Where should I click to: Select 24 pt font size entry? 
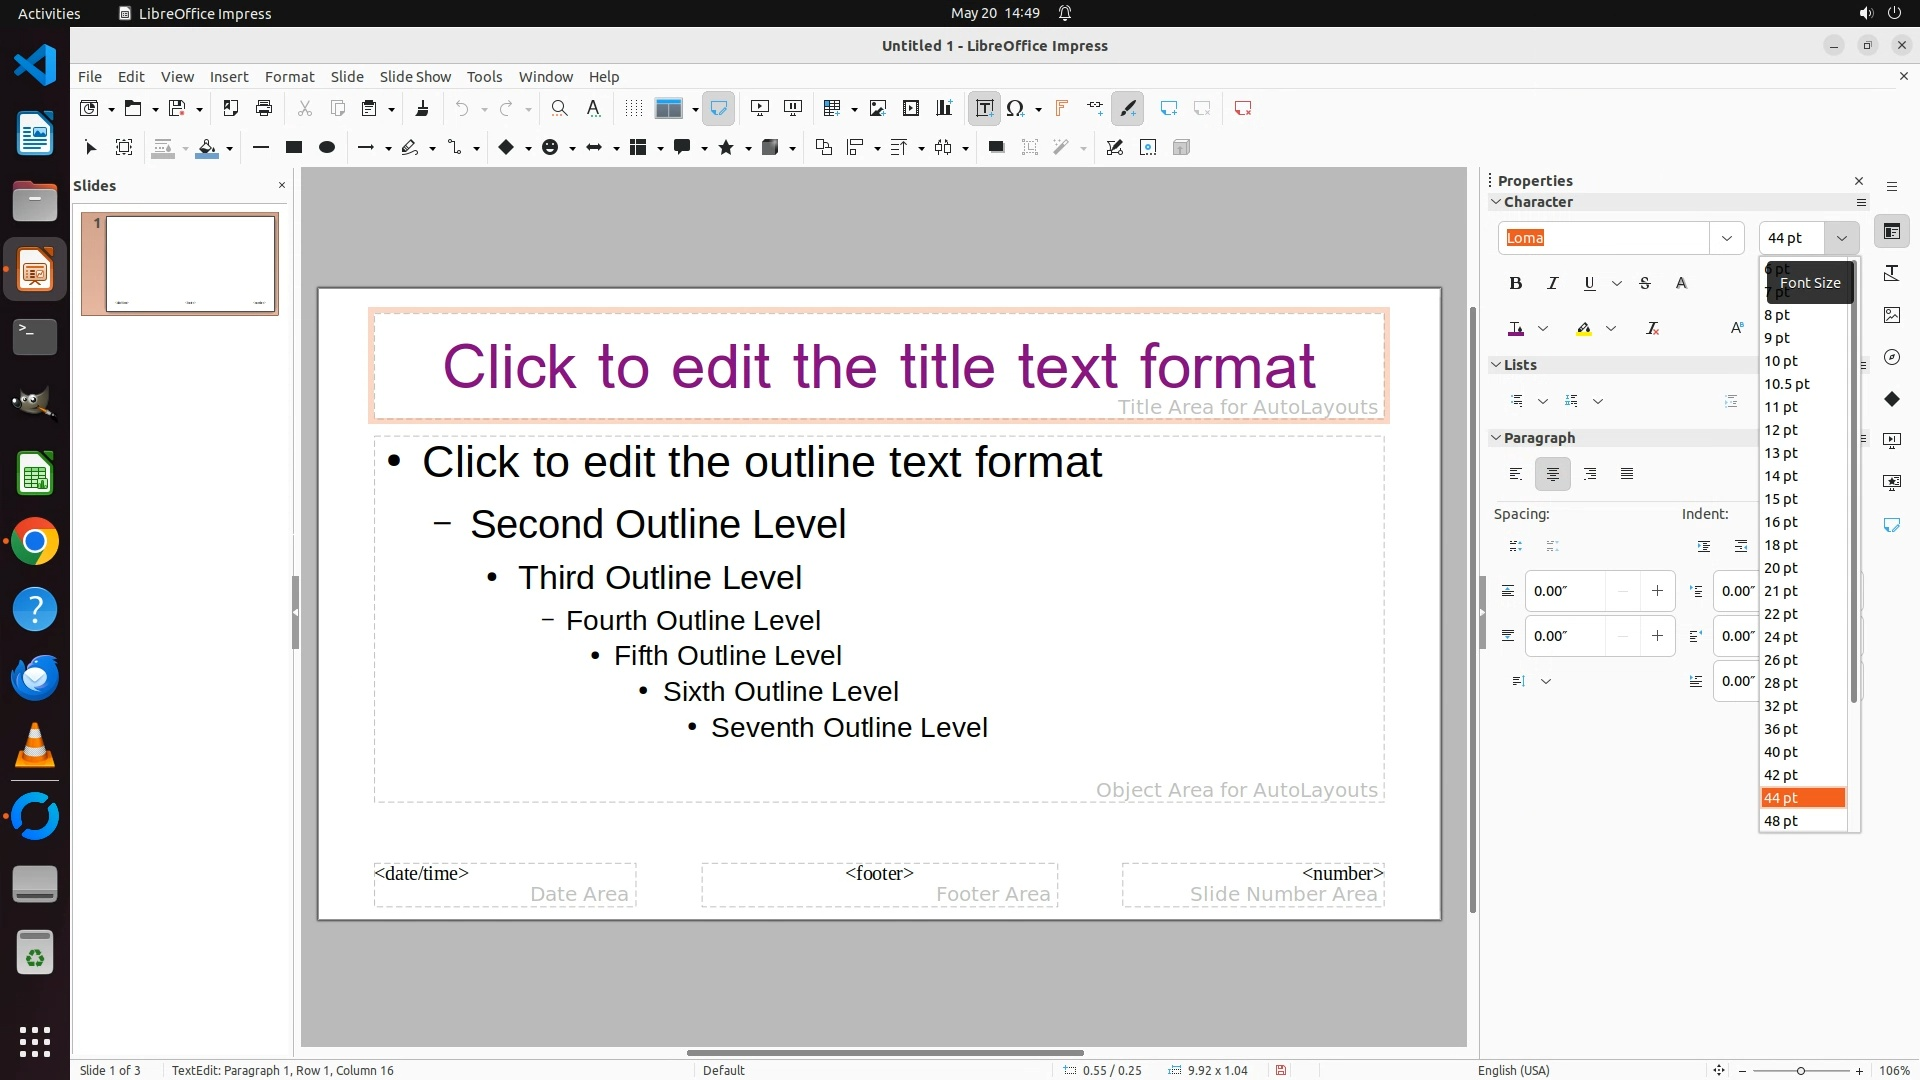point(1780,637)
